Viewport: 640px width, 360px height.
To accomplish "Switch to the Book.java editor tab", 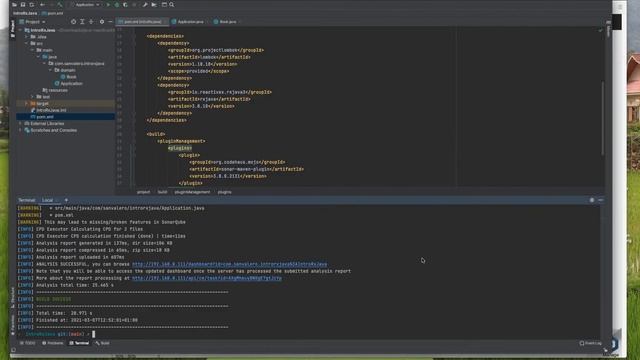I will (x=225, y=22).
